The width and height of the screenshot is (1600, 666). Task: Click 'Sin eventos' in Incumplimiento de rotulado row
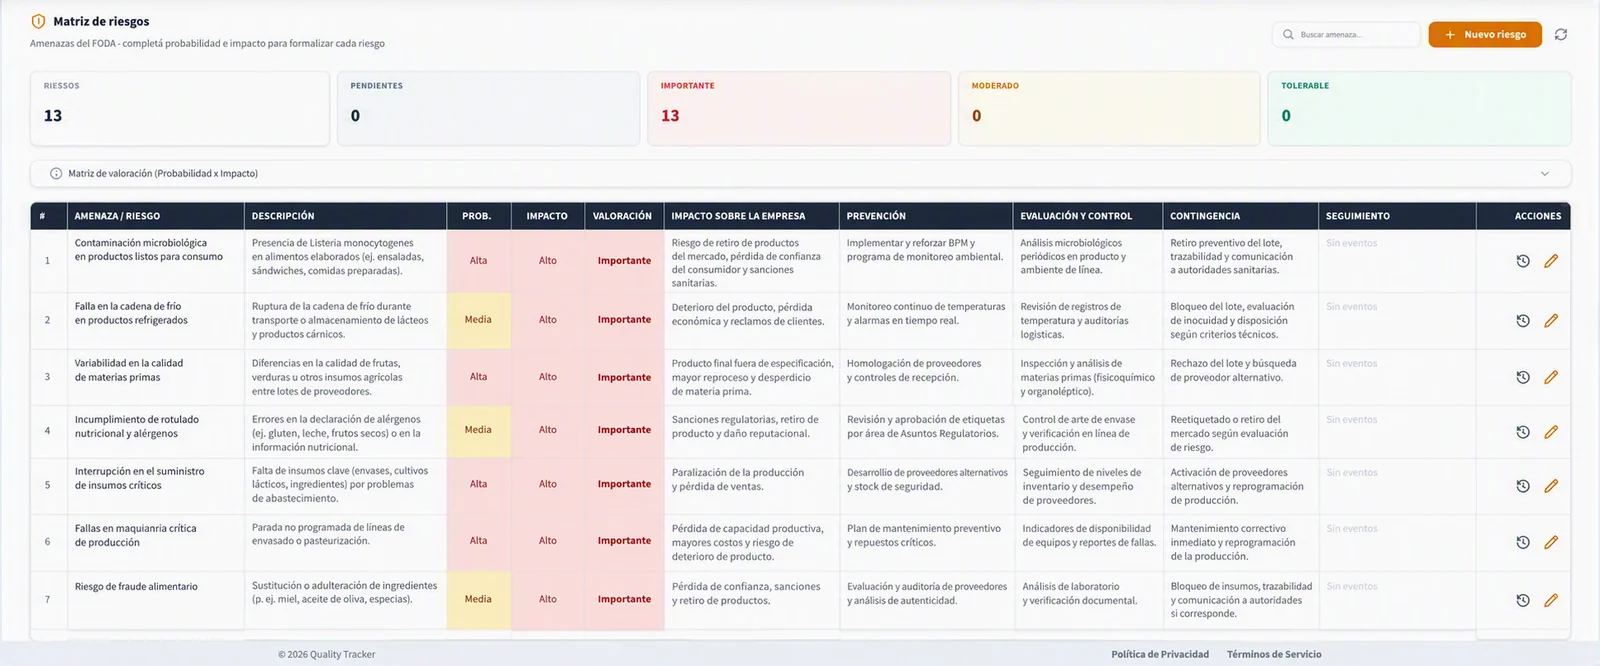point(1351,420)
